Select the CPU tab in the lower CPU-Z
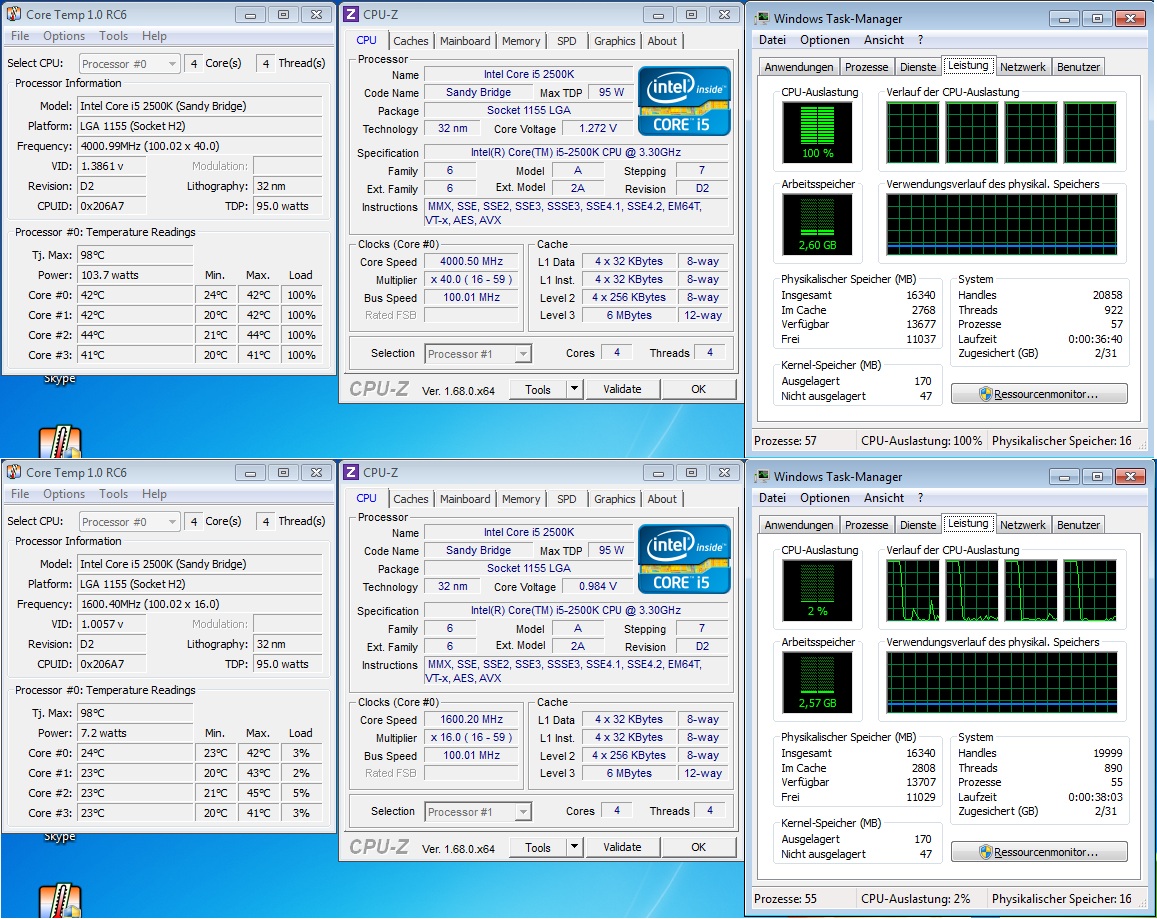The height and width of the screenshot is (919, 1157). 366,498
